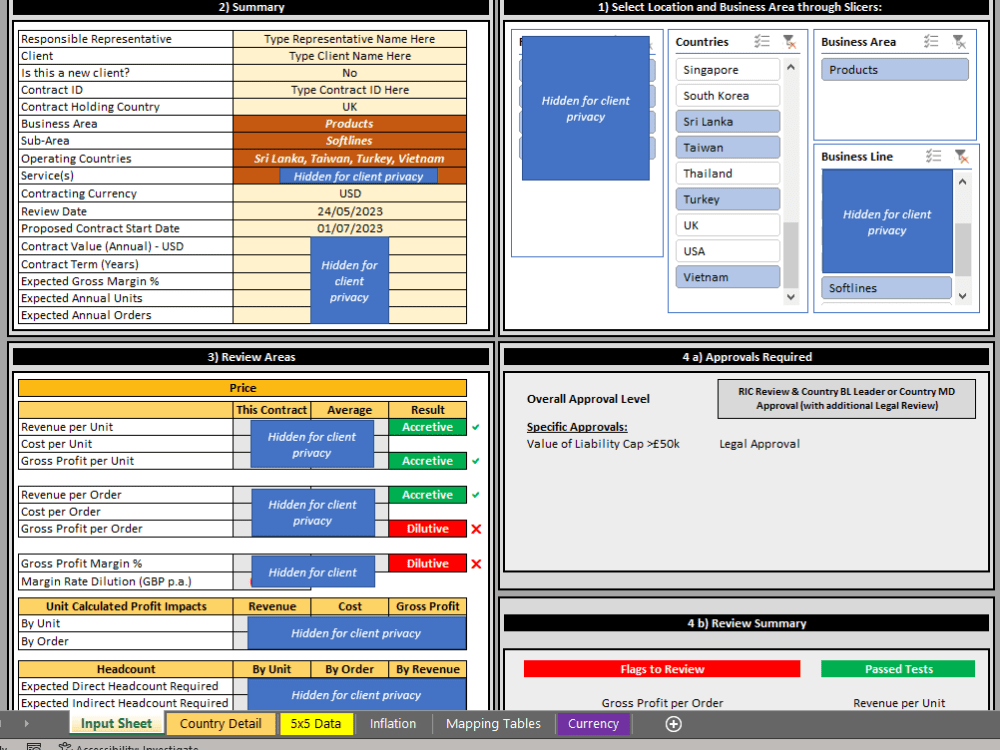This screenshot has width=1000, height=750.
Task: Select Thailand in the Countries slicer
Action: (728, 172)
